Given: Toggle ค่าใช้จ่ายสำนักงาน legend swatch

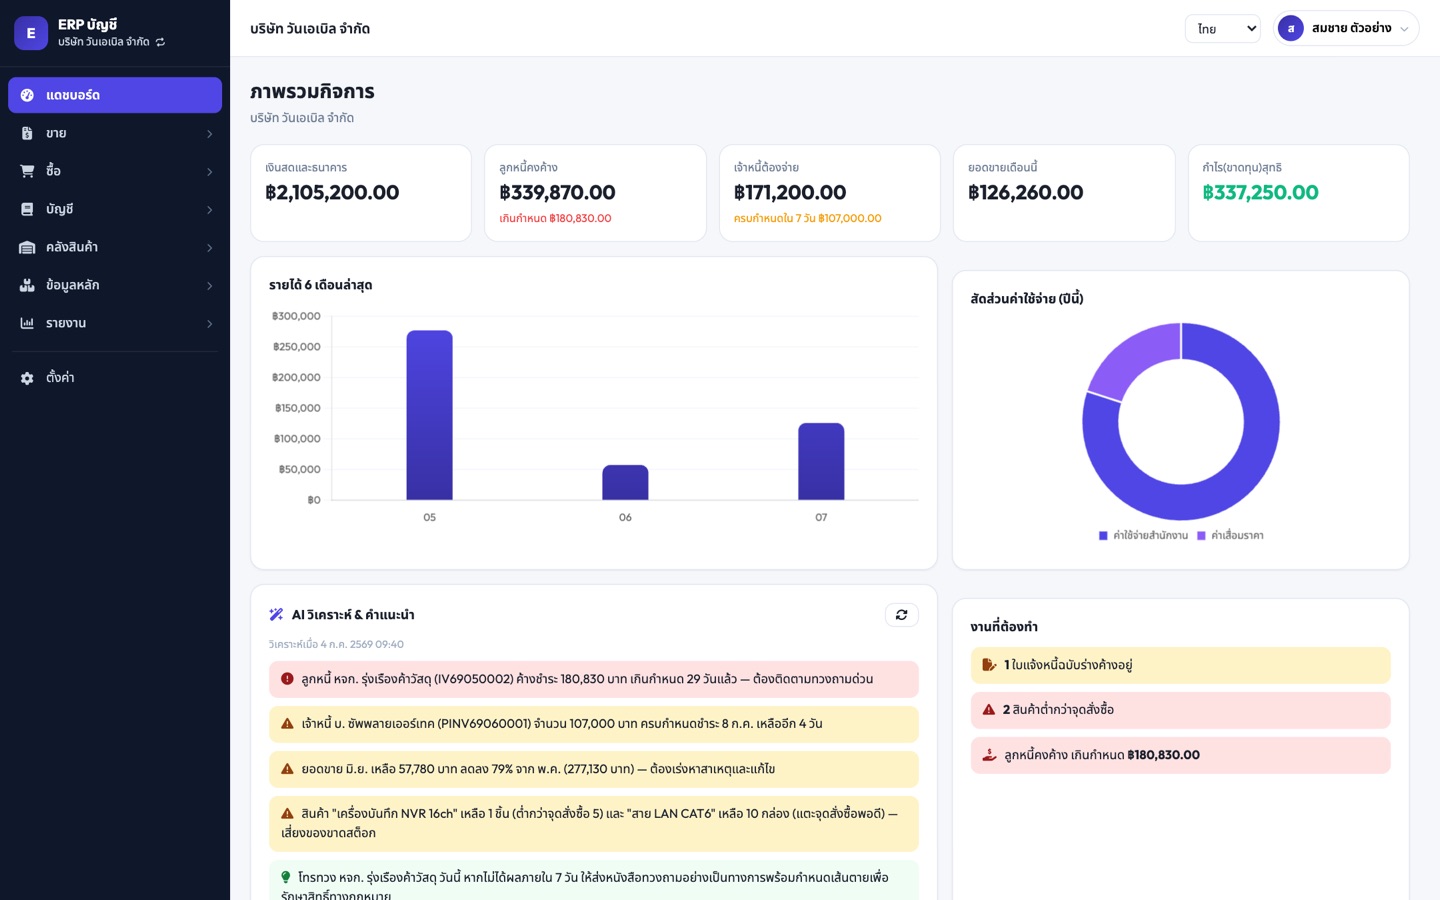Looking at the screenshot, I should pyautogui.click(x=1103, y=536).
